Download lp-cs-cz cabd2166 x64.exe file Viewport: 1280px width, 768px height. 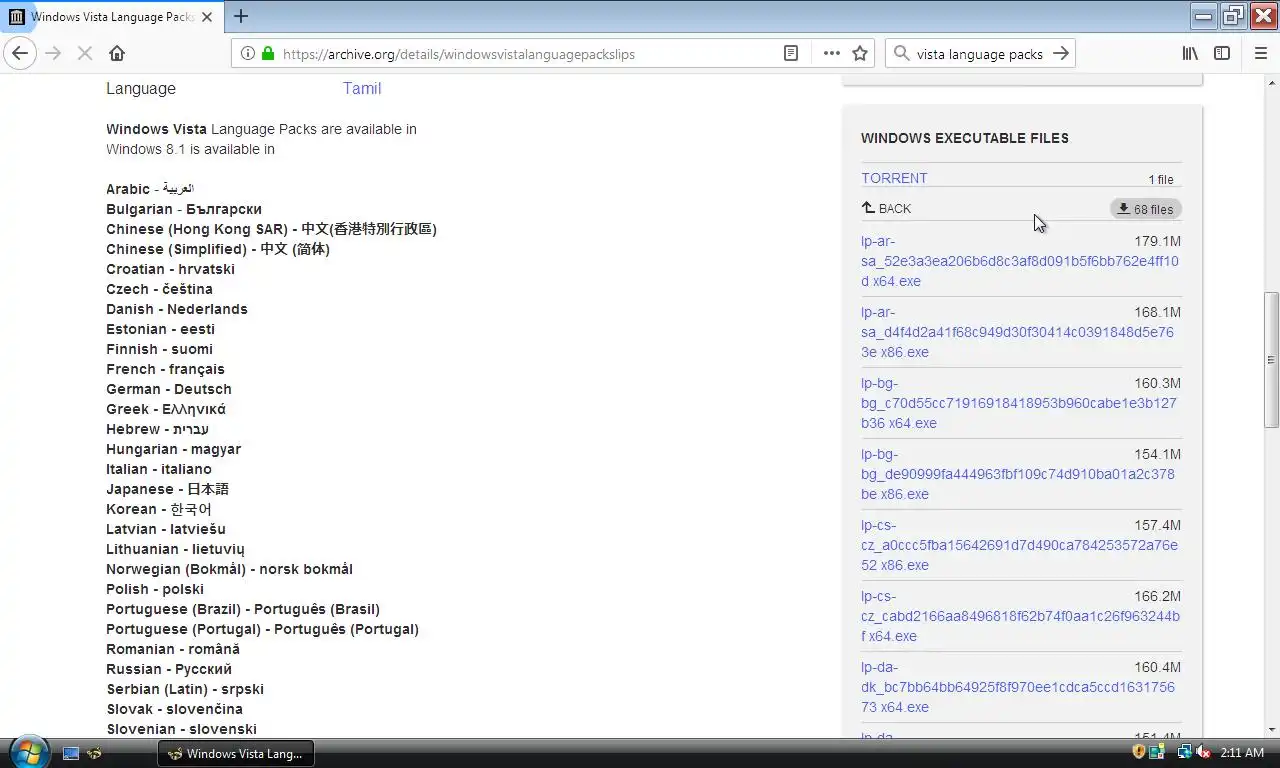[x=1020, y=616]
